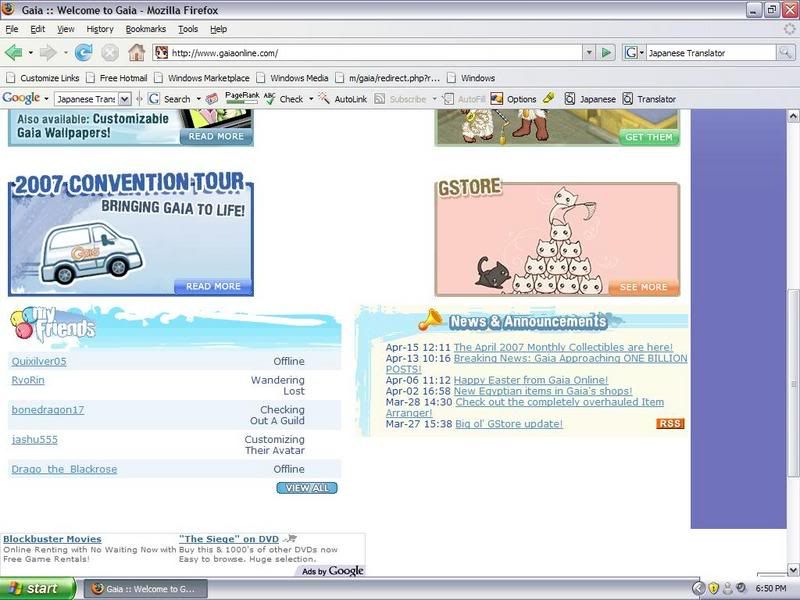Click the Translator search-word button
Screen dimensions: 800x600
pyautogui.click(x=649, y=99)
